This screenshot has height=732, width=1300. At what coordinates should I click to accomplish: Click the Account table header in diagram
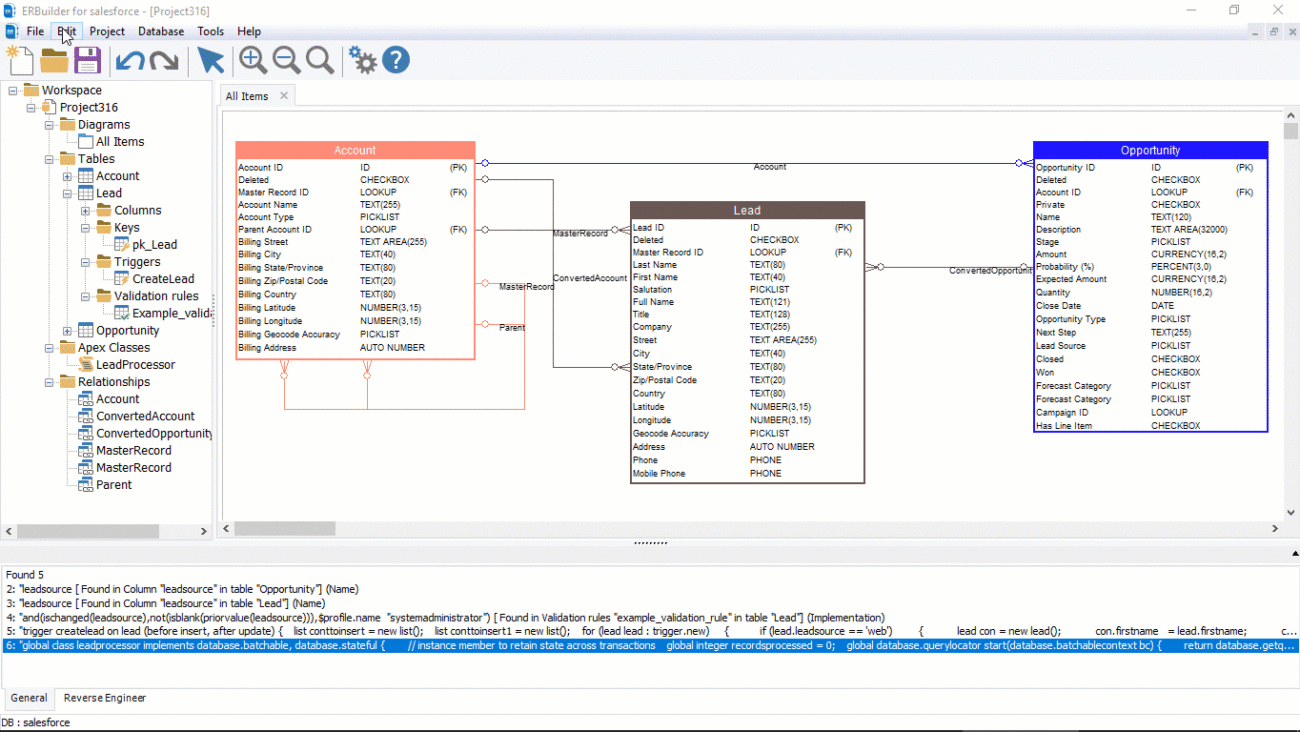click(x=355, y=150)
